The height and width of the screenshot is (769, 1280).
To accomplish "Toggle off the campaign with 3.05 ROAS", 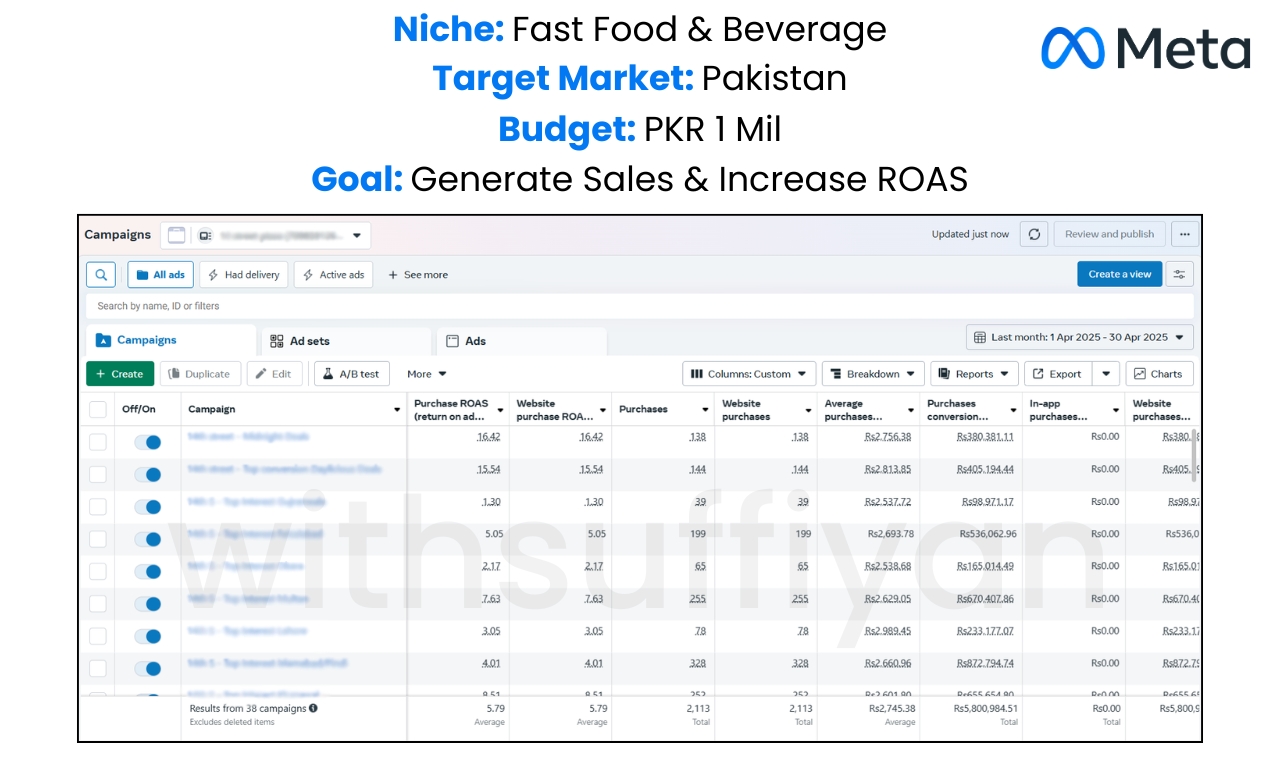I will [148, 636].
